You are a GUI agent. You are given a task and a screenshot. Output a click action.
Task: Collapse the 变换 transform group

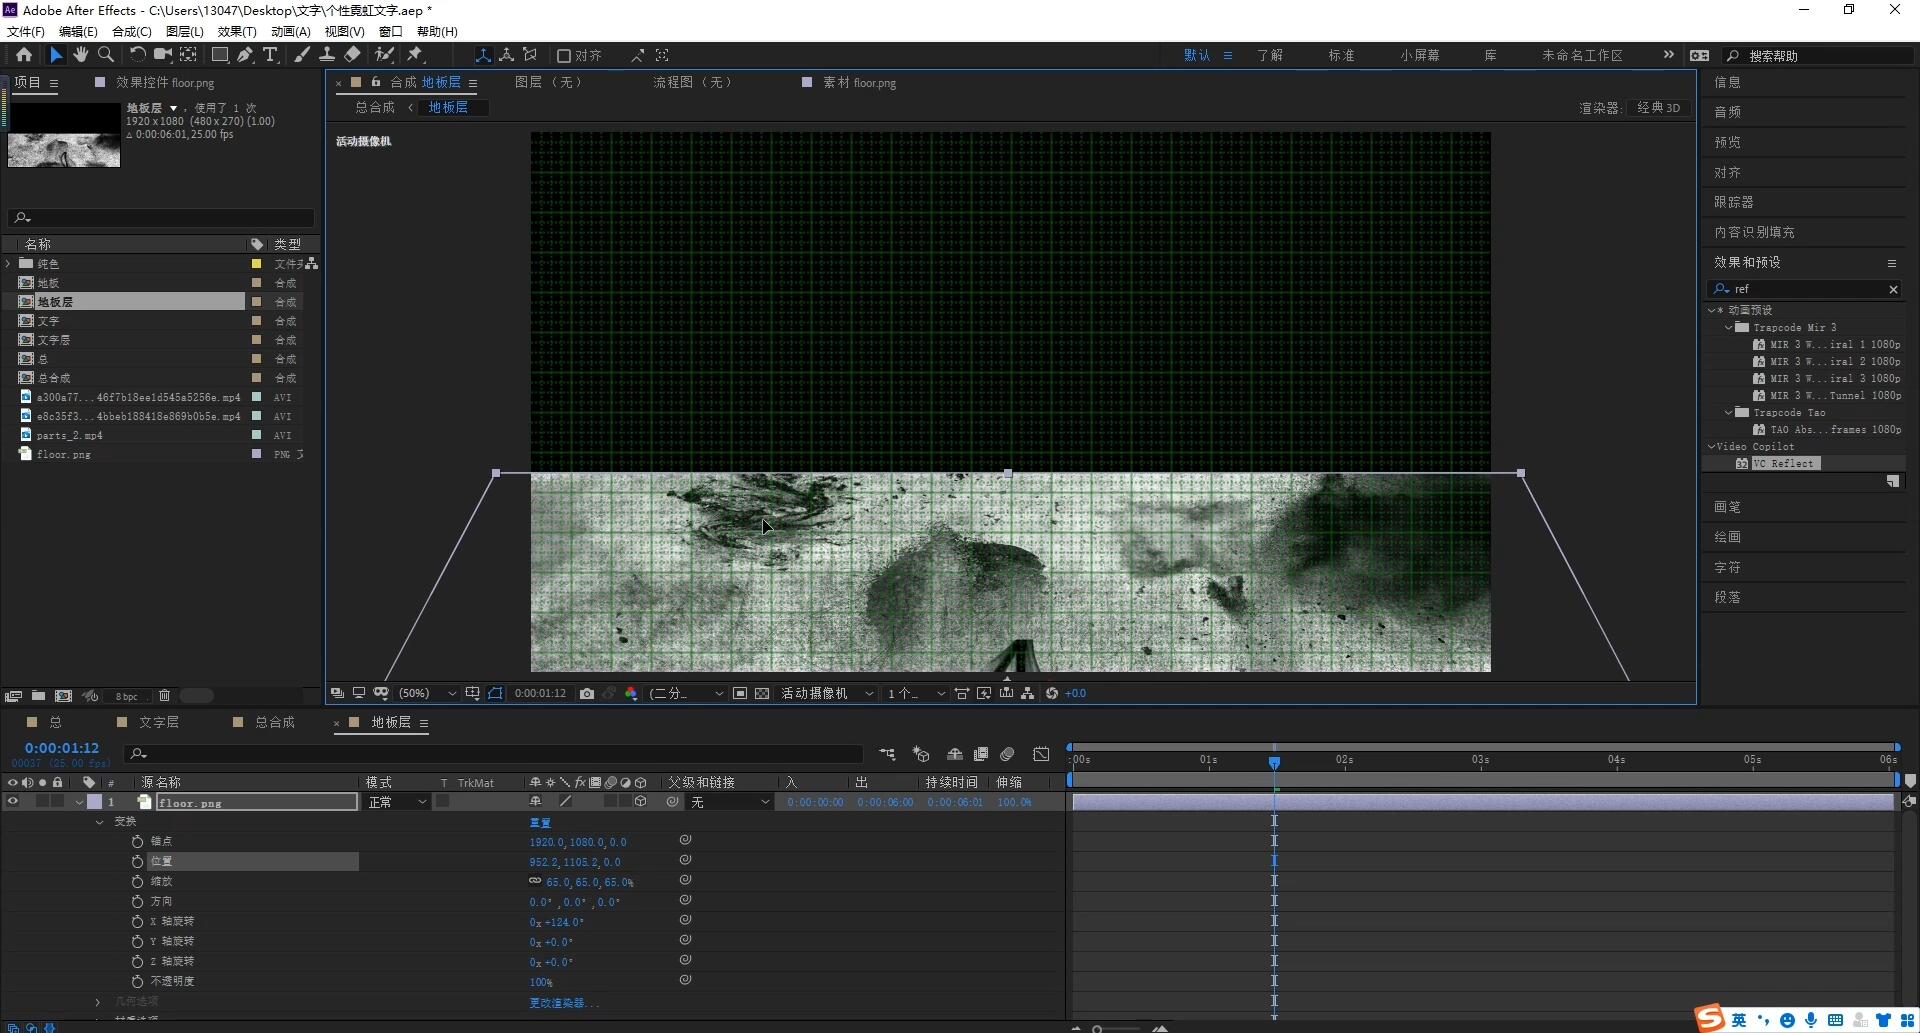pyautogui.click(x=99, y=822)
